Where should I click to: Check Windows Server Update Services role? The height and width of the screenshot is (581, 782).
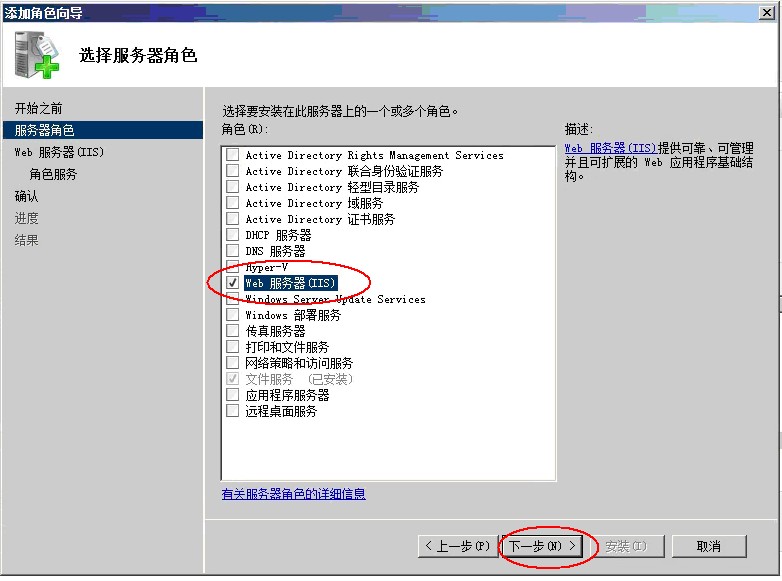pyautogui.click(x=232, y=299)
